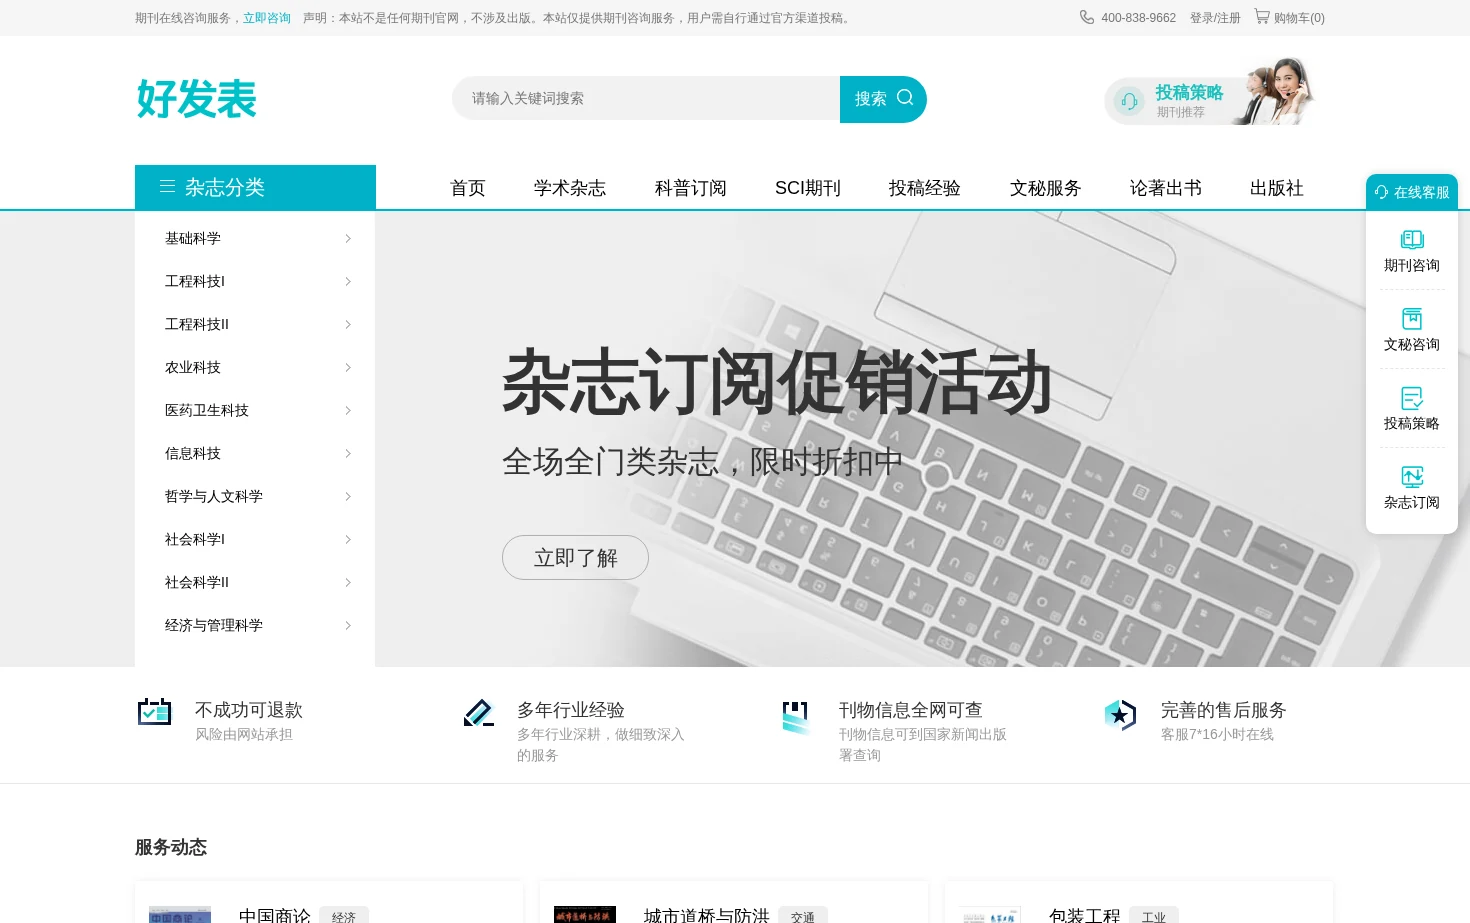This screenshot has width=1470, height=923.
Task: Open the 城市道桥与防洪 journal title
Action: (x=706, y=914)
